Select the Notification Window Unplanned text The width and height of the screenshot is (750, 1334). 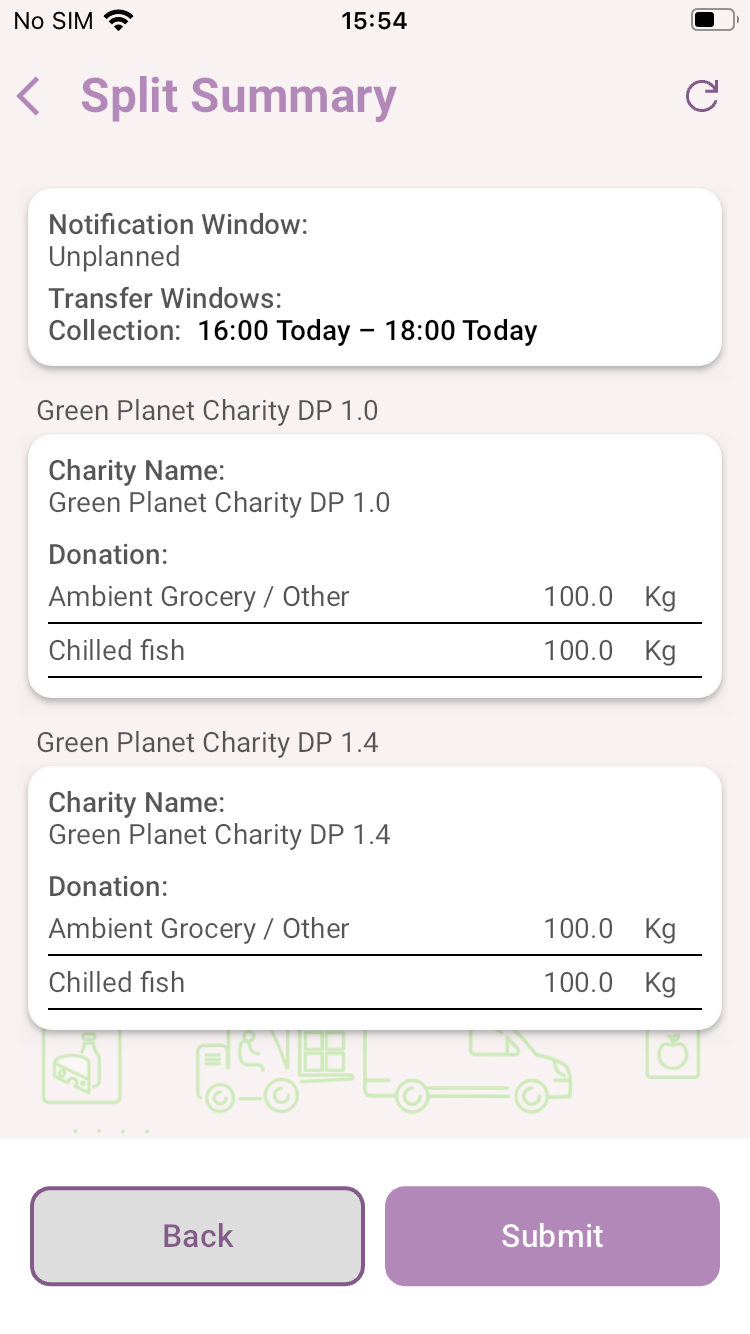(x=114, y=257)
